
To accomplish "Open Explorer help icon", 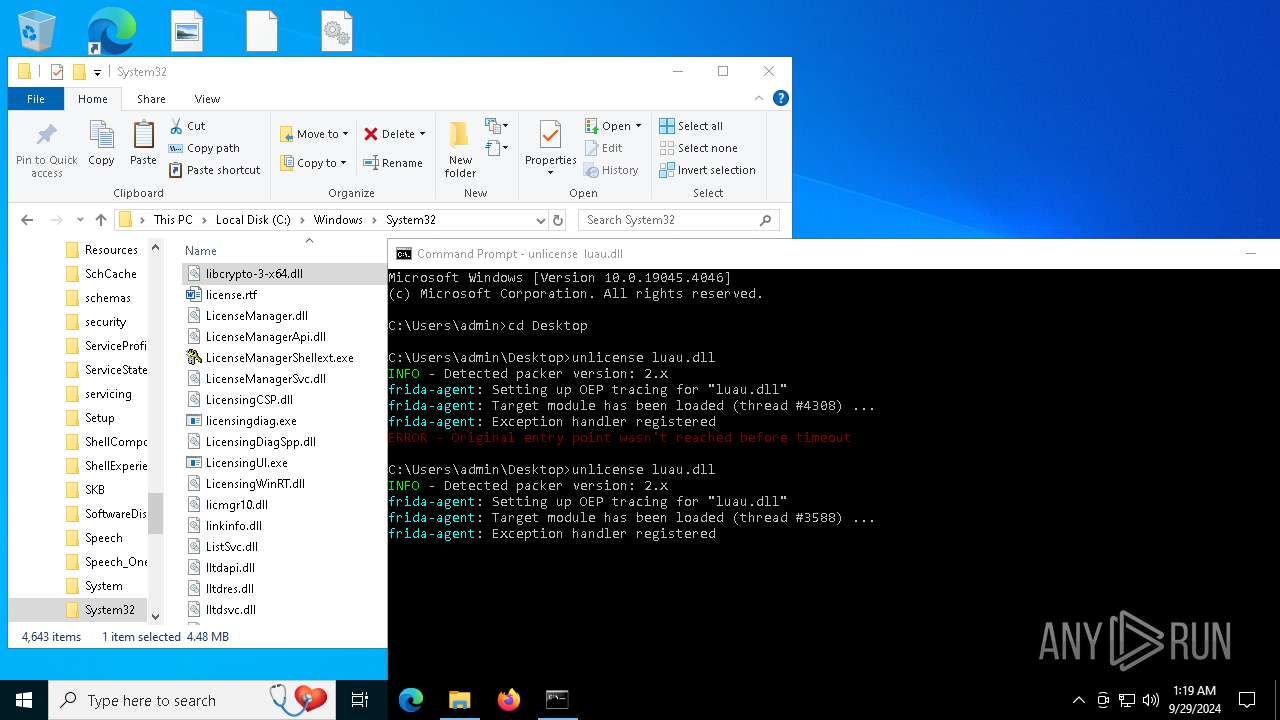I will point(781,98).
